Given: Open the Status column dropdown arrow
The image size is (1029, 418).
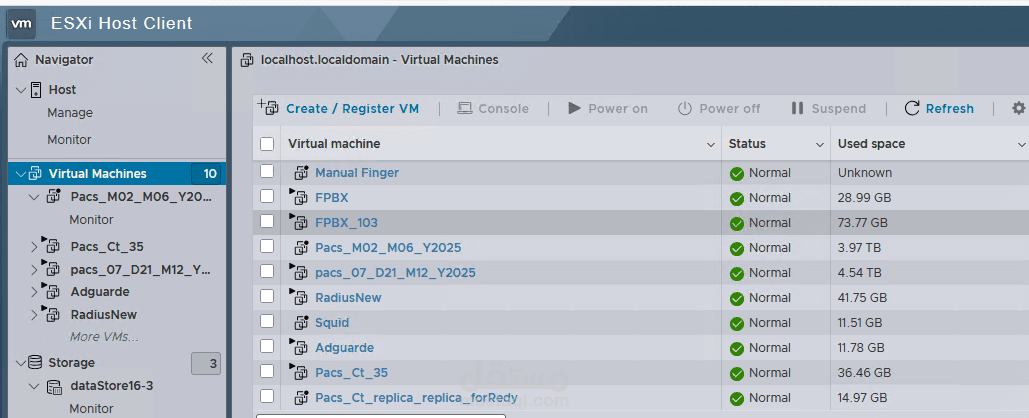Looking at the screenshot, I should (820, 144).
